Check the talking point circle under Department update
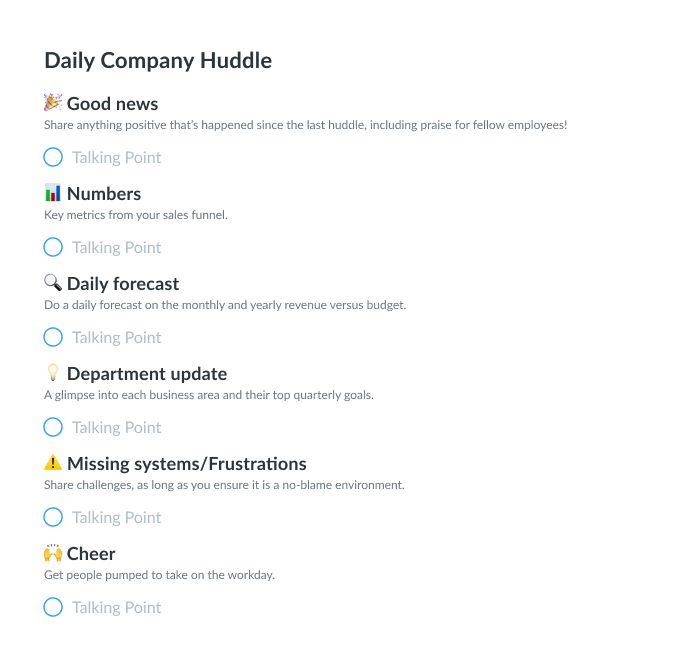684x666 pixels. coord(53,427)
